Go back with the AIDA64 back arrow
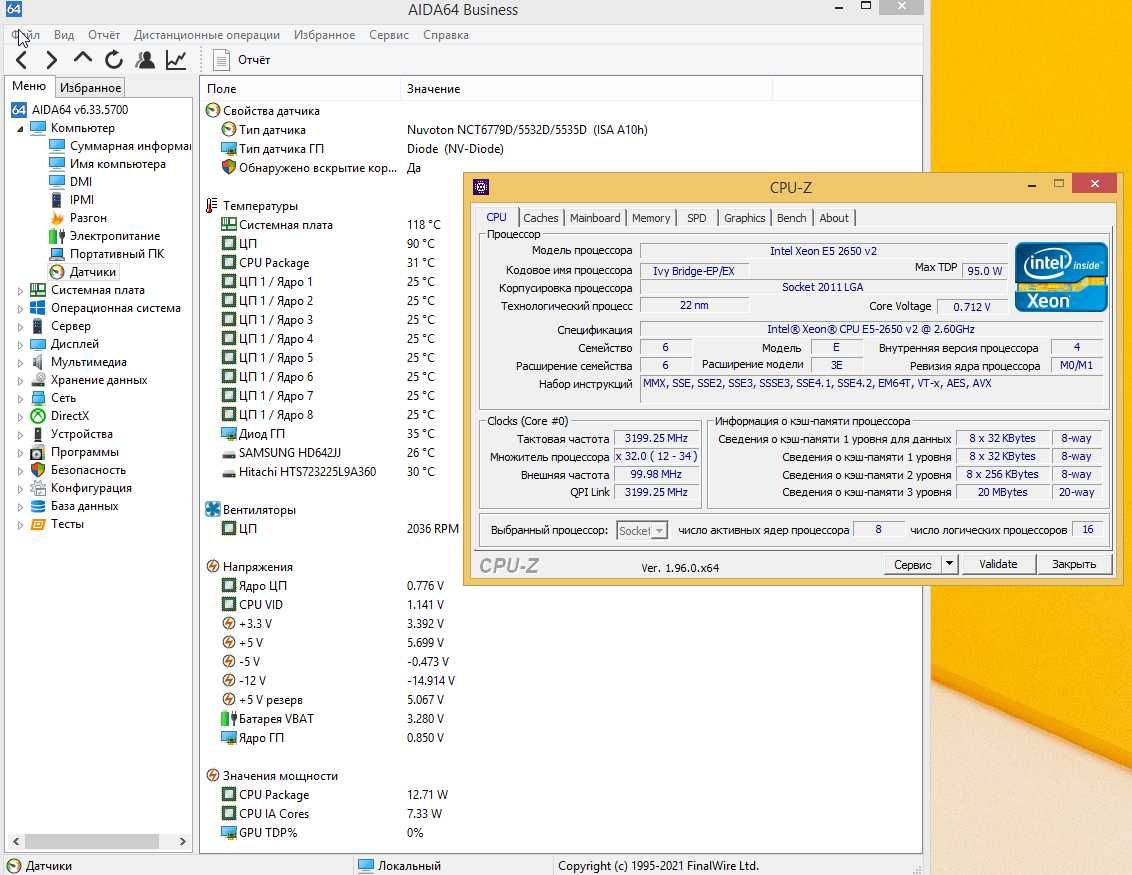 click(x=22, y=60)
